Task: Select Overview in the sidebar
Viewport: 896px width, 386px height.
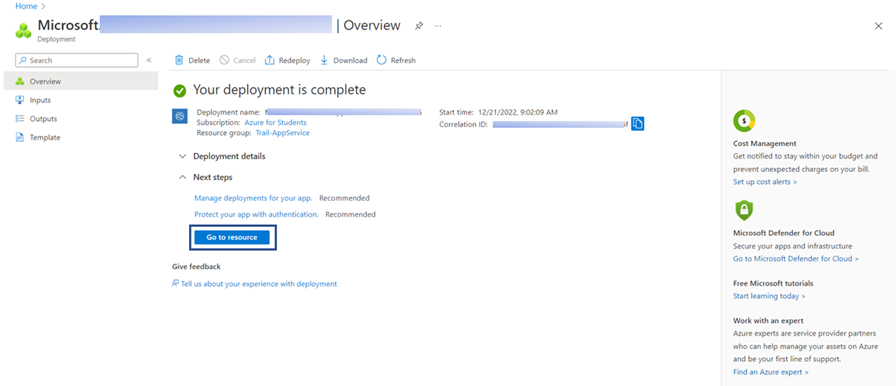Action: 81,81
